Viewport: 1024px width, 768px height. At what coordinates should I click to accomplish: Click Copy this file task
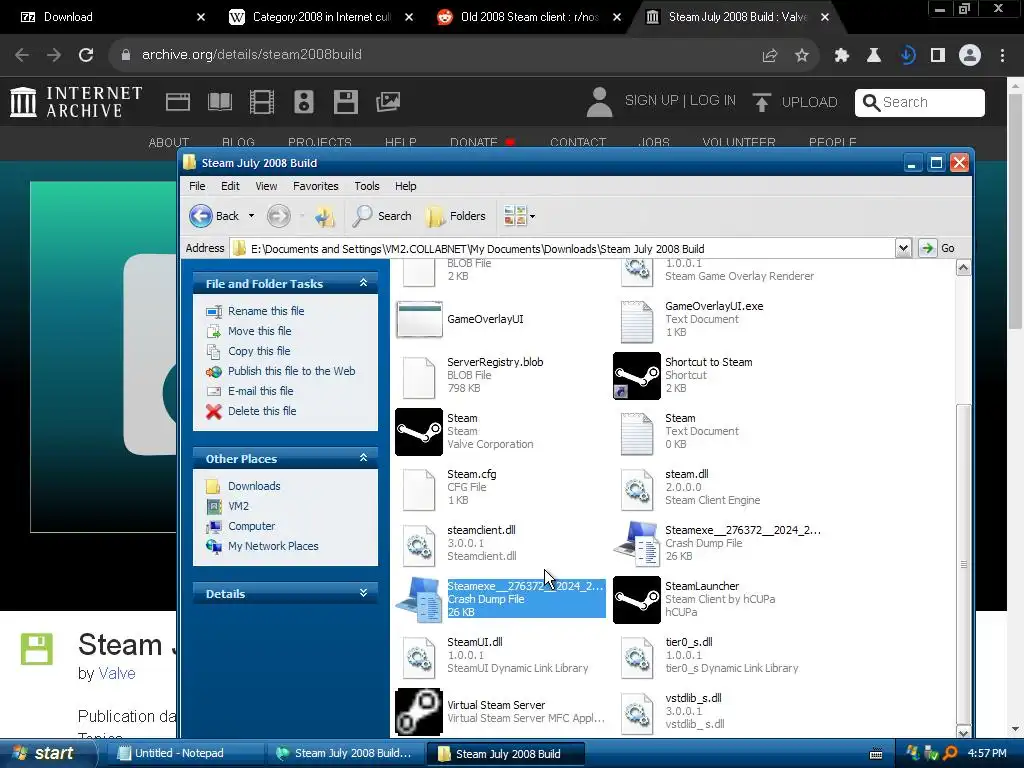pos(259,351)
